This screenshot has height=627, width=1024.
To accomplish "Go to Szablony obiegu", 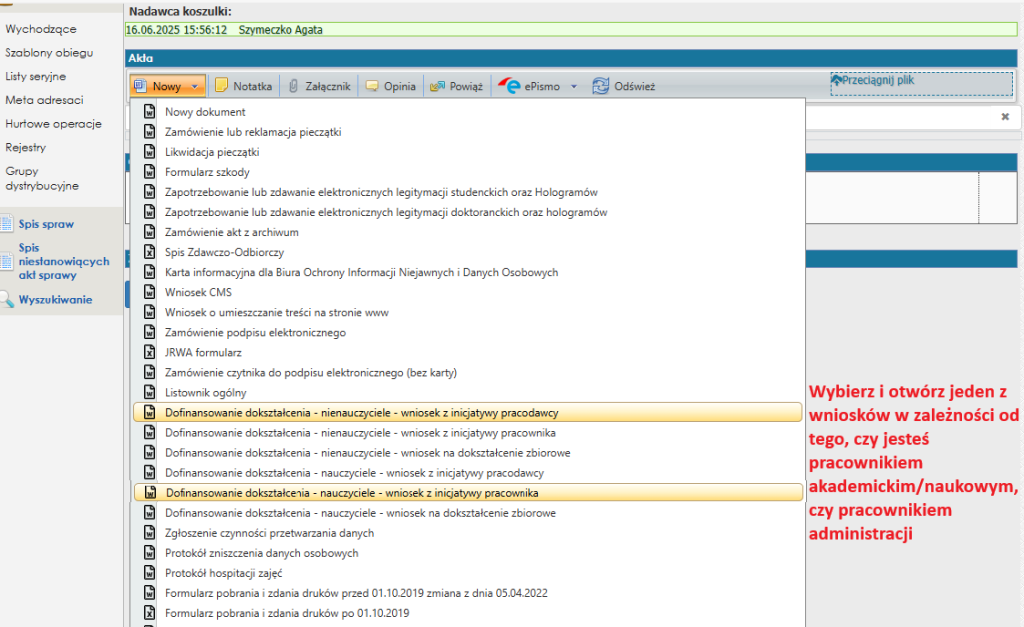I will (49, 53).
